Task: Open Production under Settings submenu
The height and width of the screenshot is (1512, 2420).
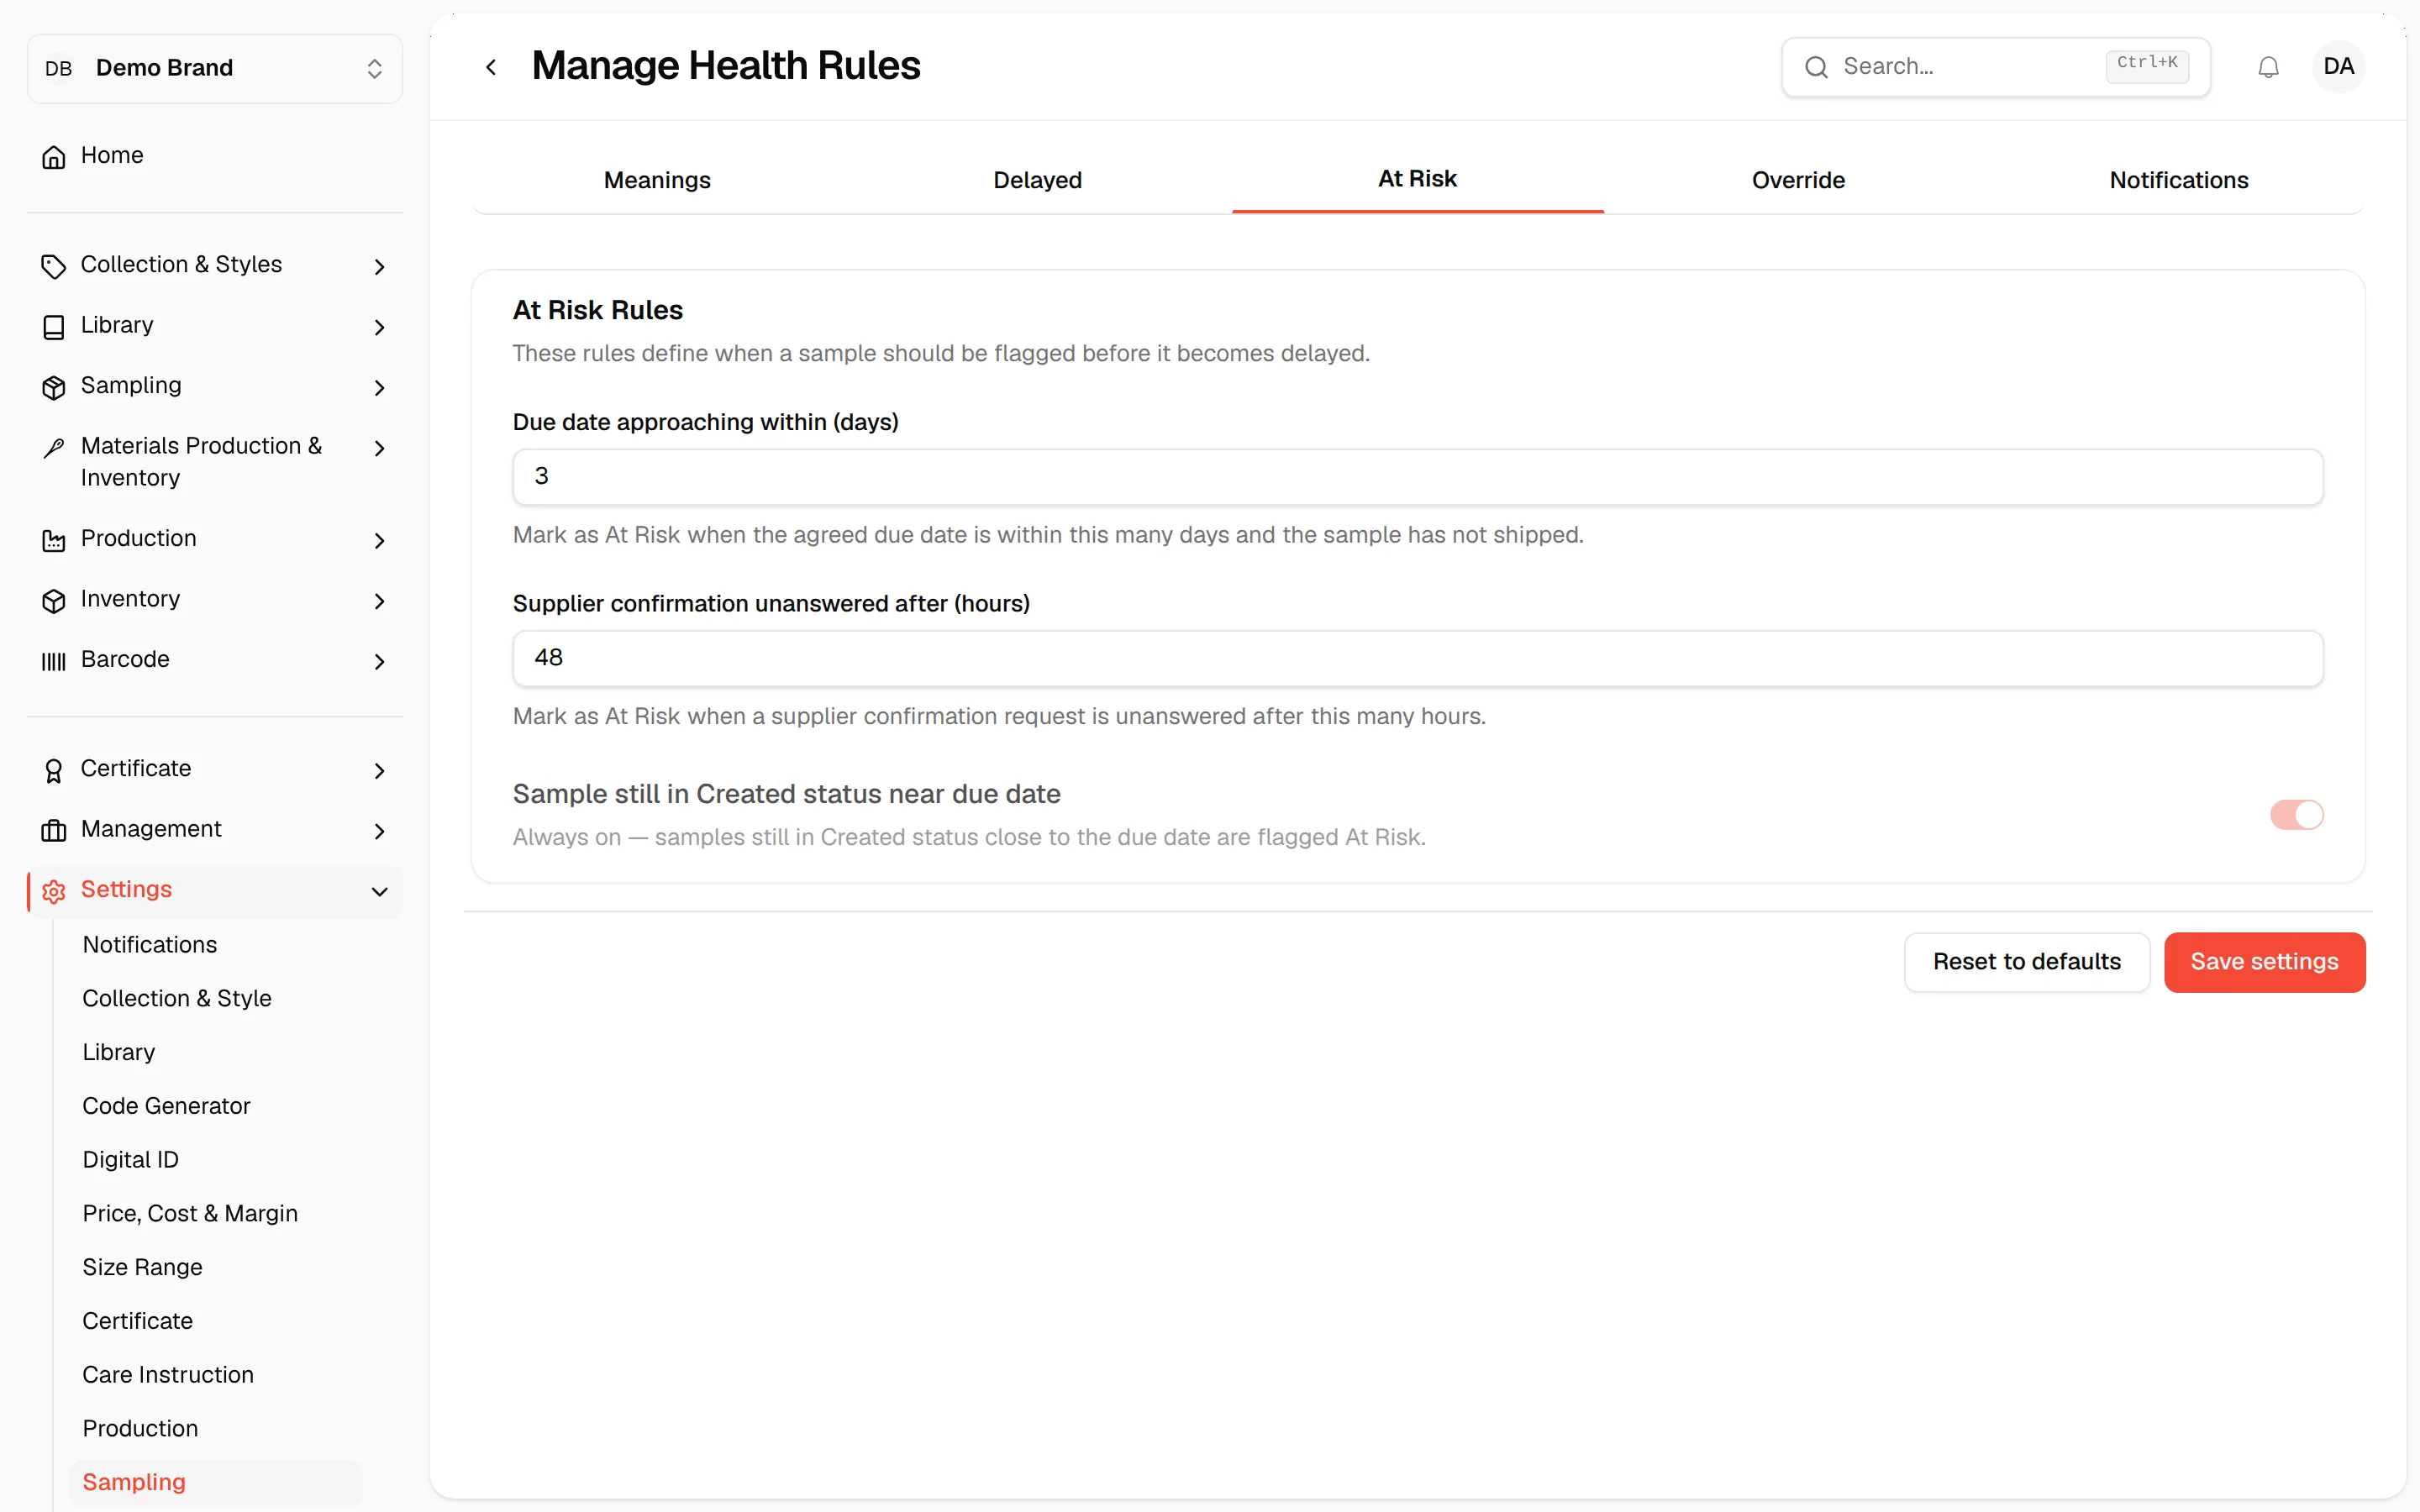Action: point(140,1428)
